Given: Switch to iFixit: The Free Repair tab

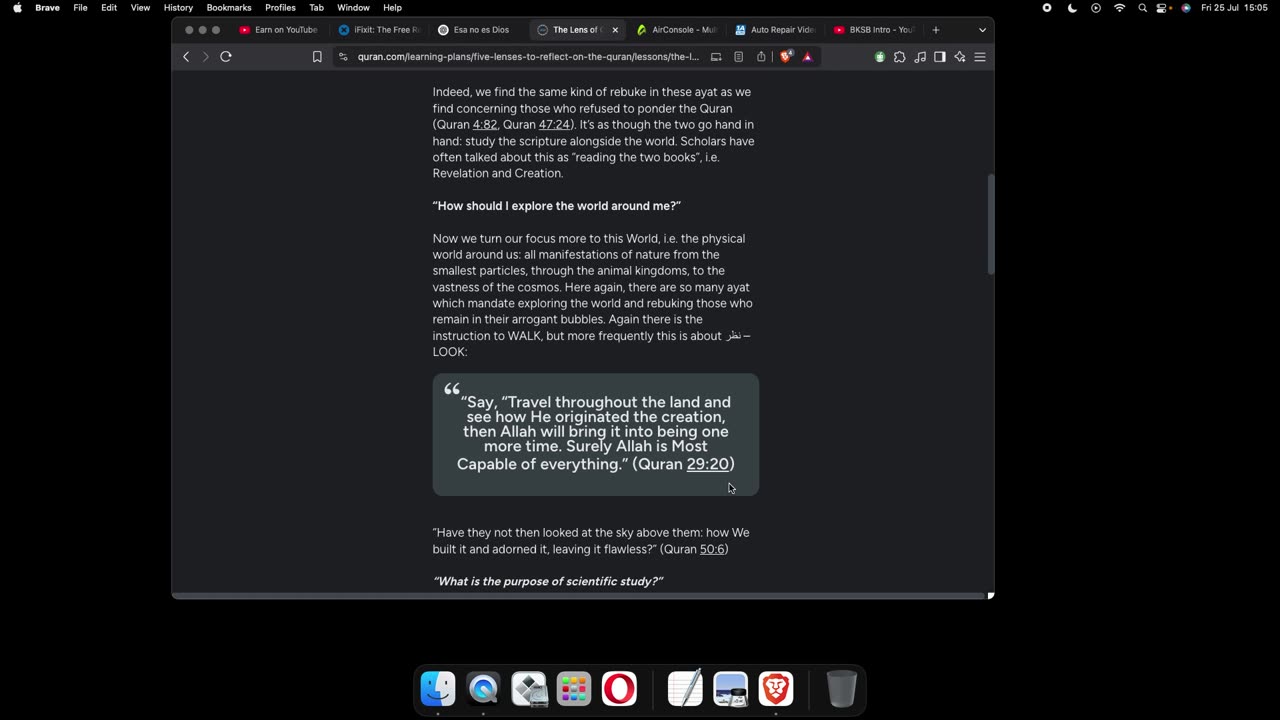Looking at the screenshot, I should click(x=379, y=30).
